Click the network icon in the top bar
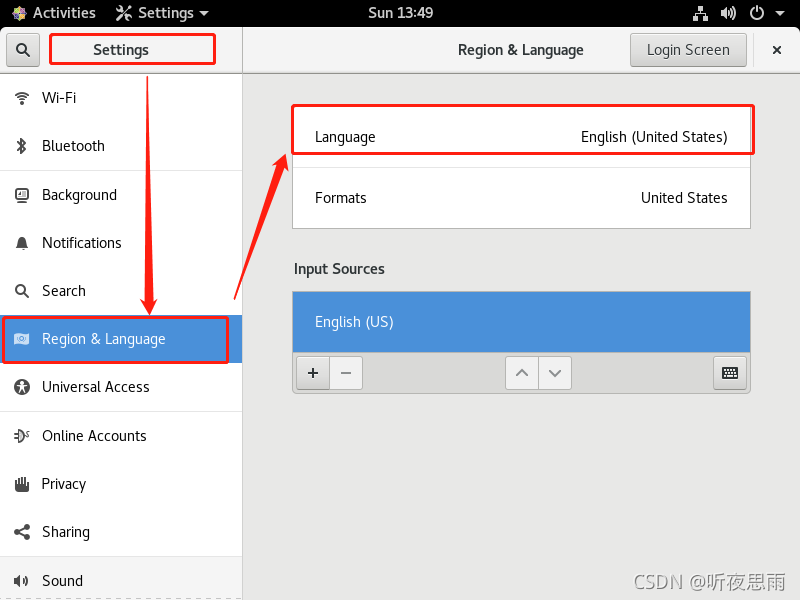Screen dimensions: 800x600 pos(701,13)
